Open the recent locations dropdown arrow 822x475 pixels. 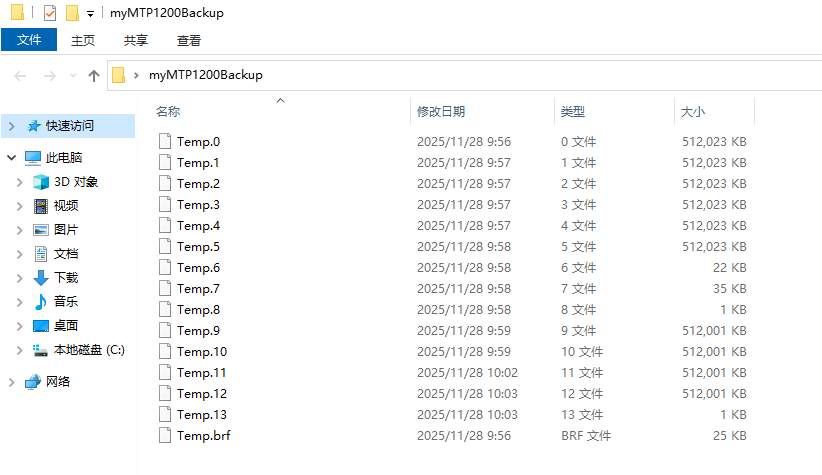pos(73,76)
